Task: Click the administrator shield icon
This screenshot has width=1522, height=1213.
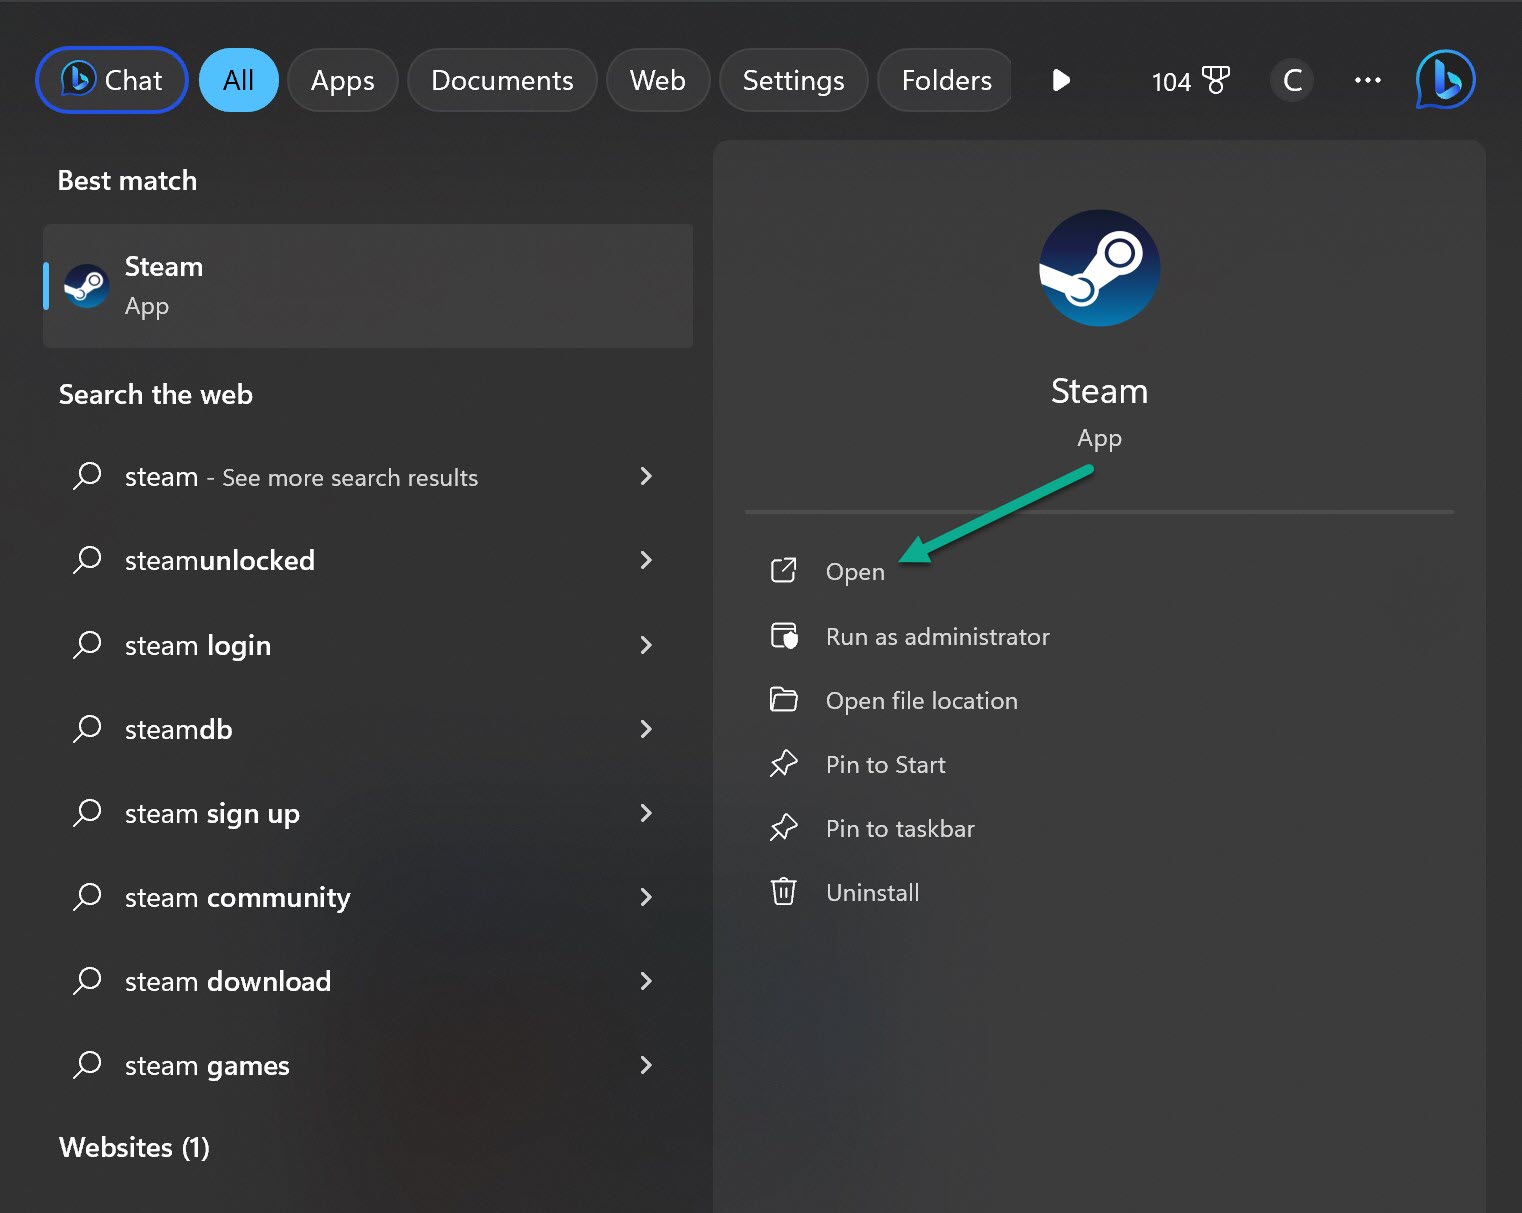Action: [784, 636]
